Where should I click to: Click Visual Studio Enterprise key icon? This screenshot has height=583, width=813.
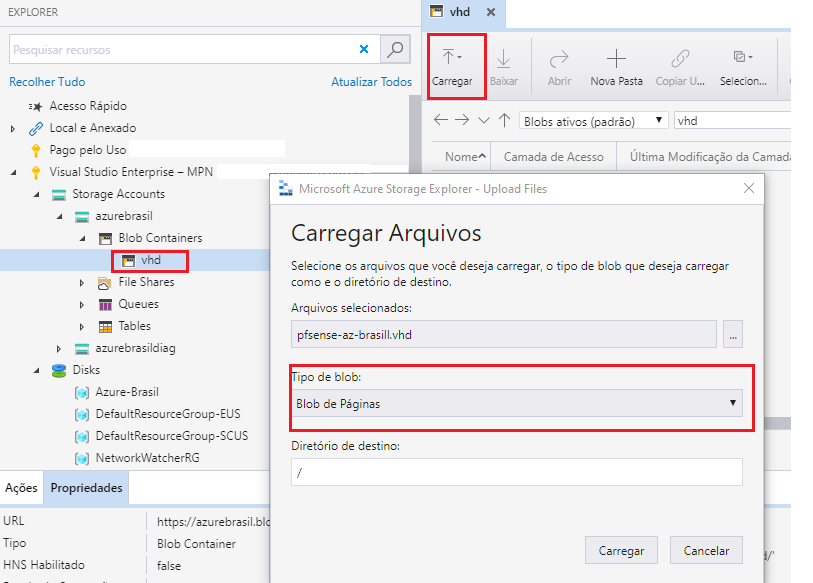point(36,172)
